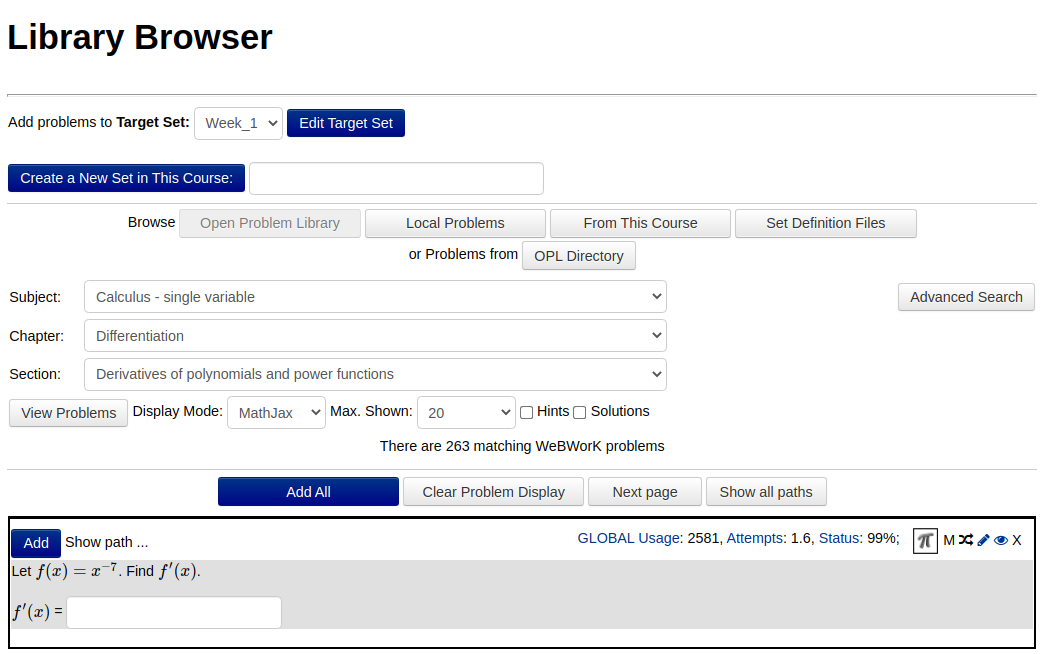Click the pi math objects icon
This screenshot has height=654, width=1042.
coord(925,540)
